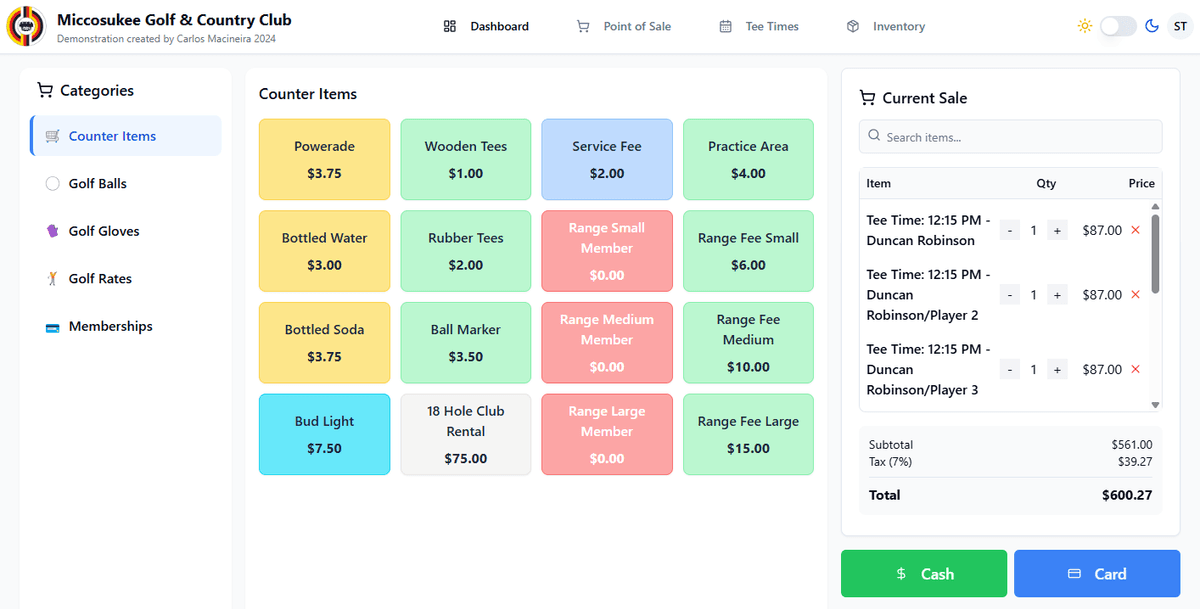Click the moon dark-mode icon
1200x609 pixels.
pos(1152,26)
